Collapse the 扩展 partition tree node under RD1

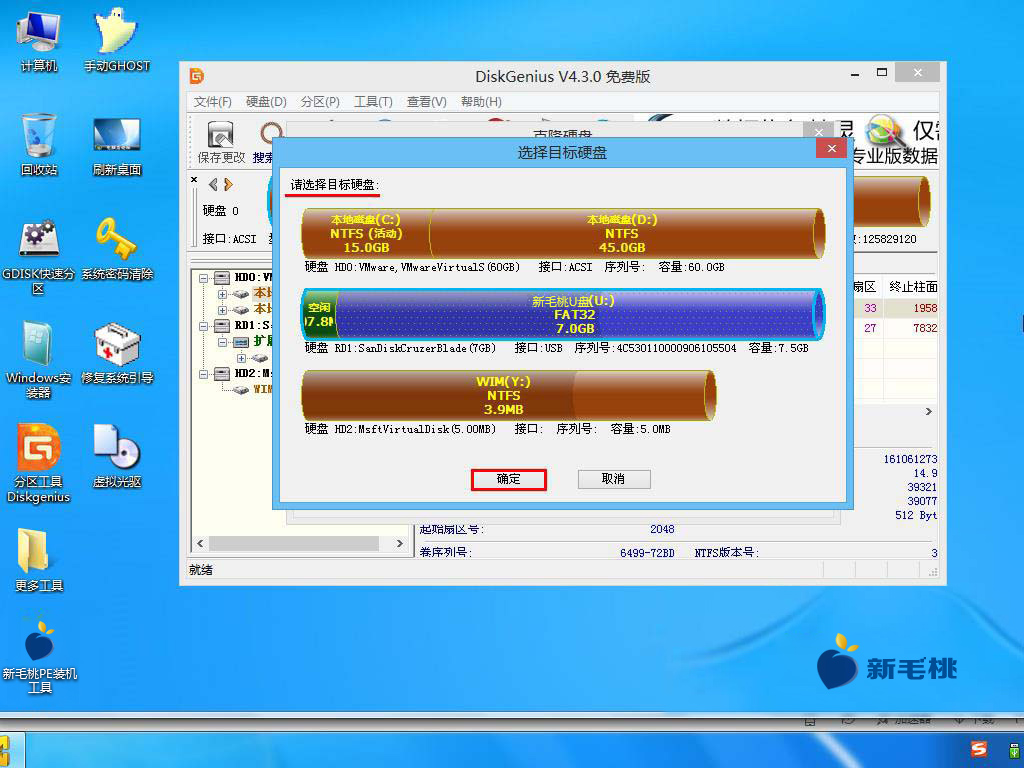pos(223,342)
